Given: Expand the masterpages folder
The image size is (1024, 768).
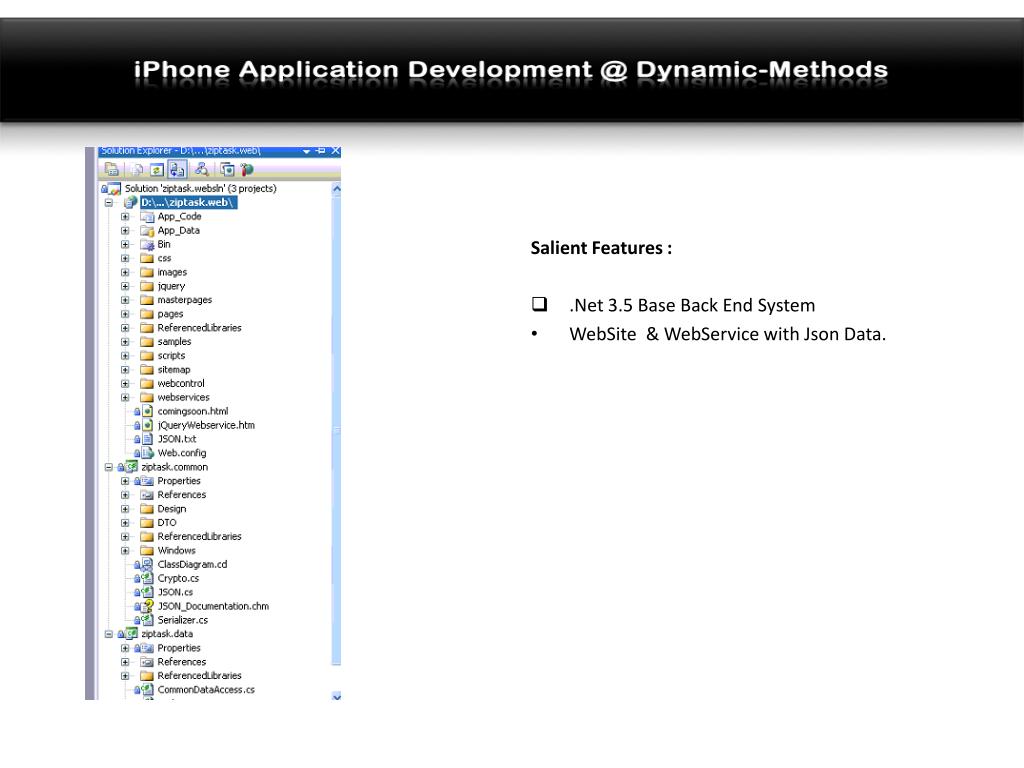Looking at the screenshot, I should pyautogui.click(x=125, y=300).
